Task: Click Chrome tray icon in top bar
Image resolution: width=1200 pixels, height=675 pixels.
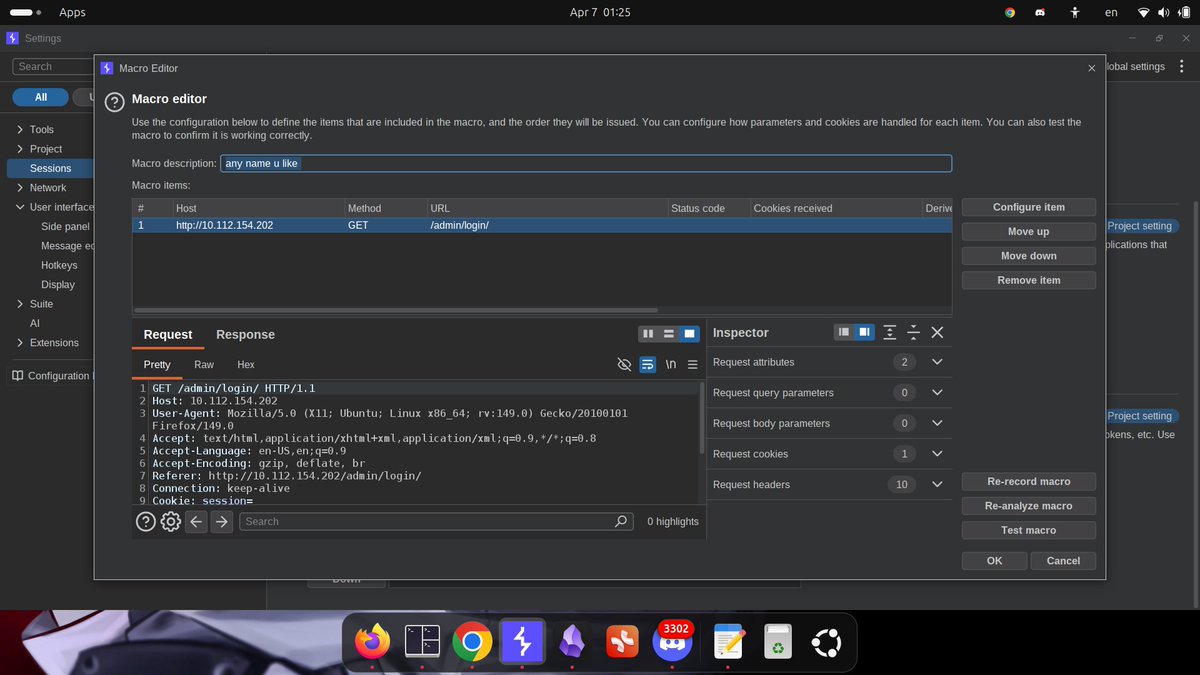Action: pyautogui.click(x=1010, y=12)
